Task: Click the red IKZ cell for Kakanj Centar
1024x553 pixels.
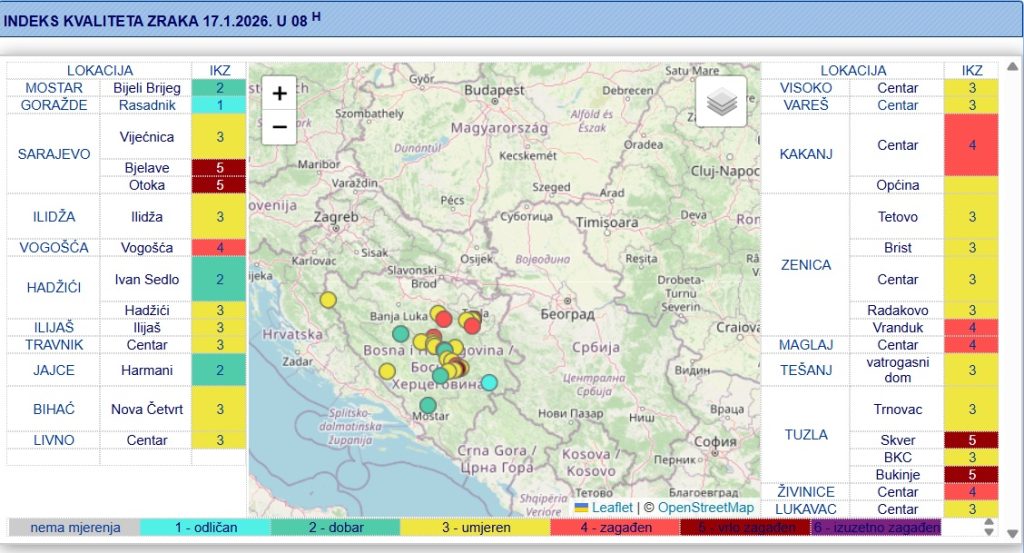Action: (970, 145)
